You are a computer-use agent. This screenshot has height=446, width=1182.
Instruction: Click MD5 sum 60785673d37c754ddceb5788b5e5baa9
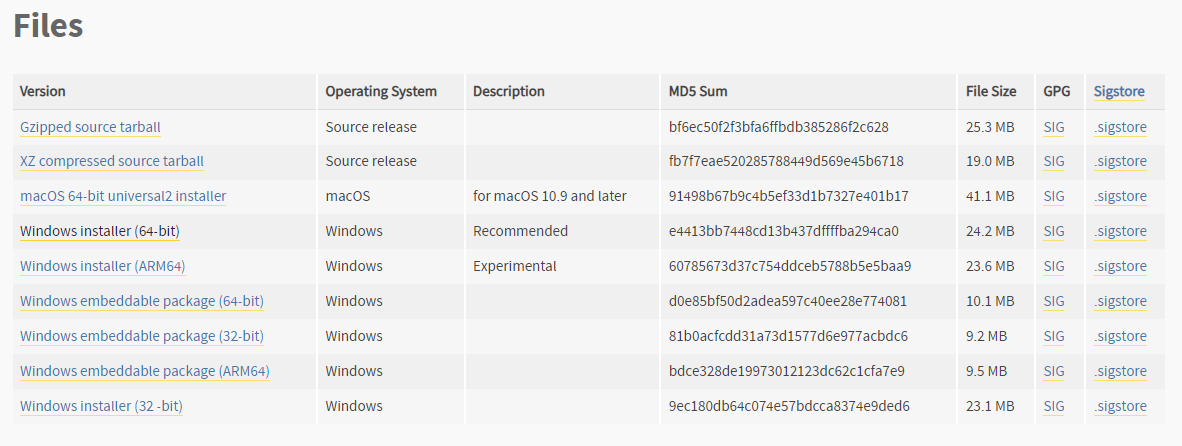(x=790, y=266)
